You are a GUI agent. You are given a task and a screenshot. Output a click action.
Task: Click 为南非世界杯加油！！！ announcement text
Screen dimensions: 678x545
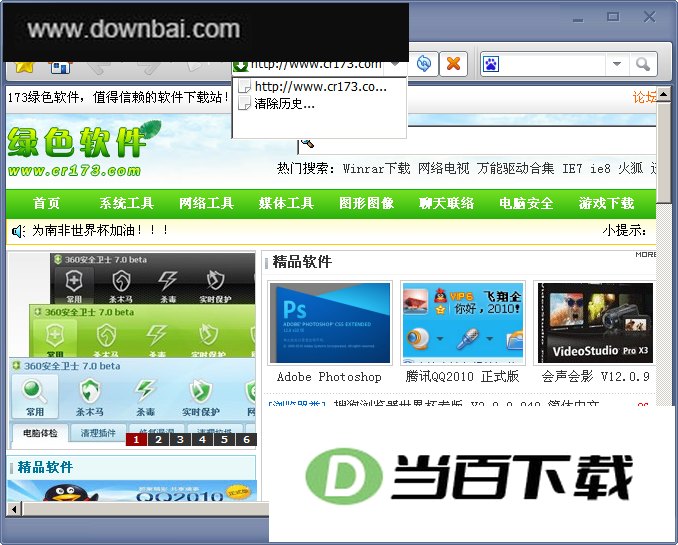click(100, 230)
